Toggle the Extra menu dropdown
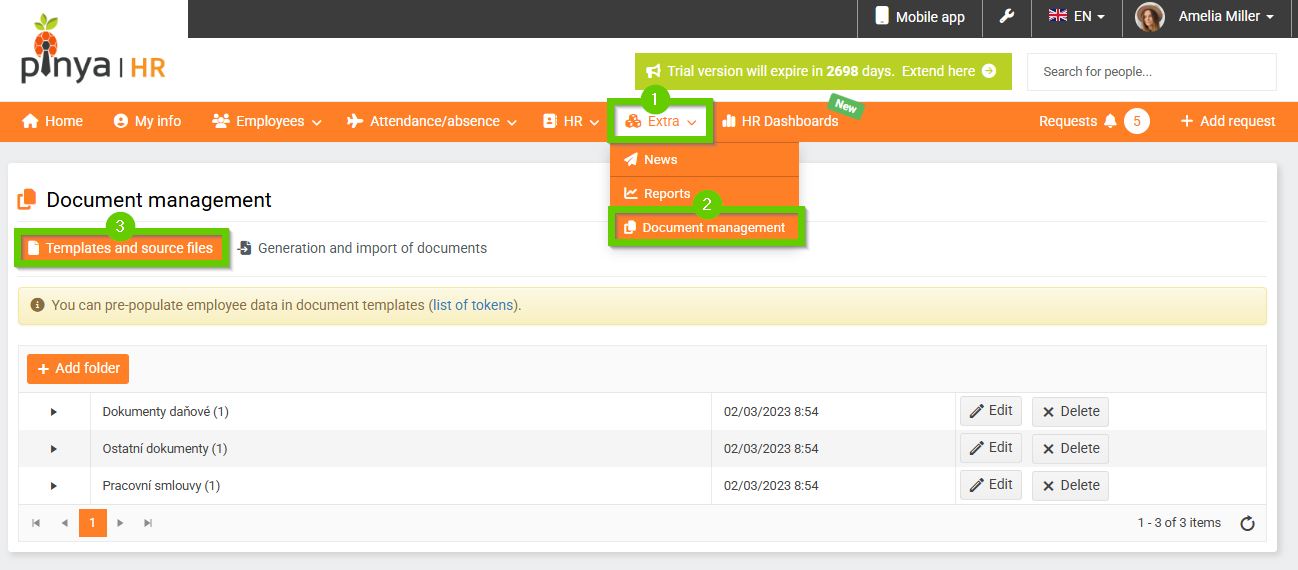The image size is (1298, 570). [x=661, y=121]
